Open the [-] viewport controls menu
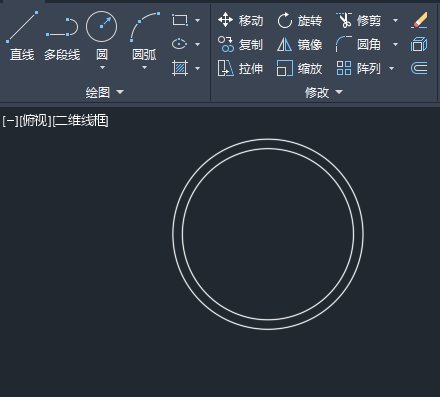Viewport: 440px width, 397px height. point(10,121)
